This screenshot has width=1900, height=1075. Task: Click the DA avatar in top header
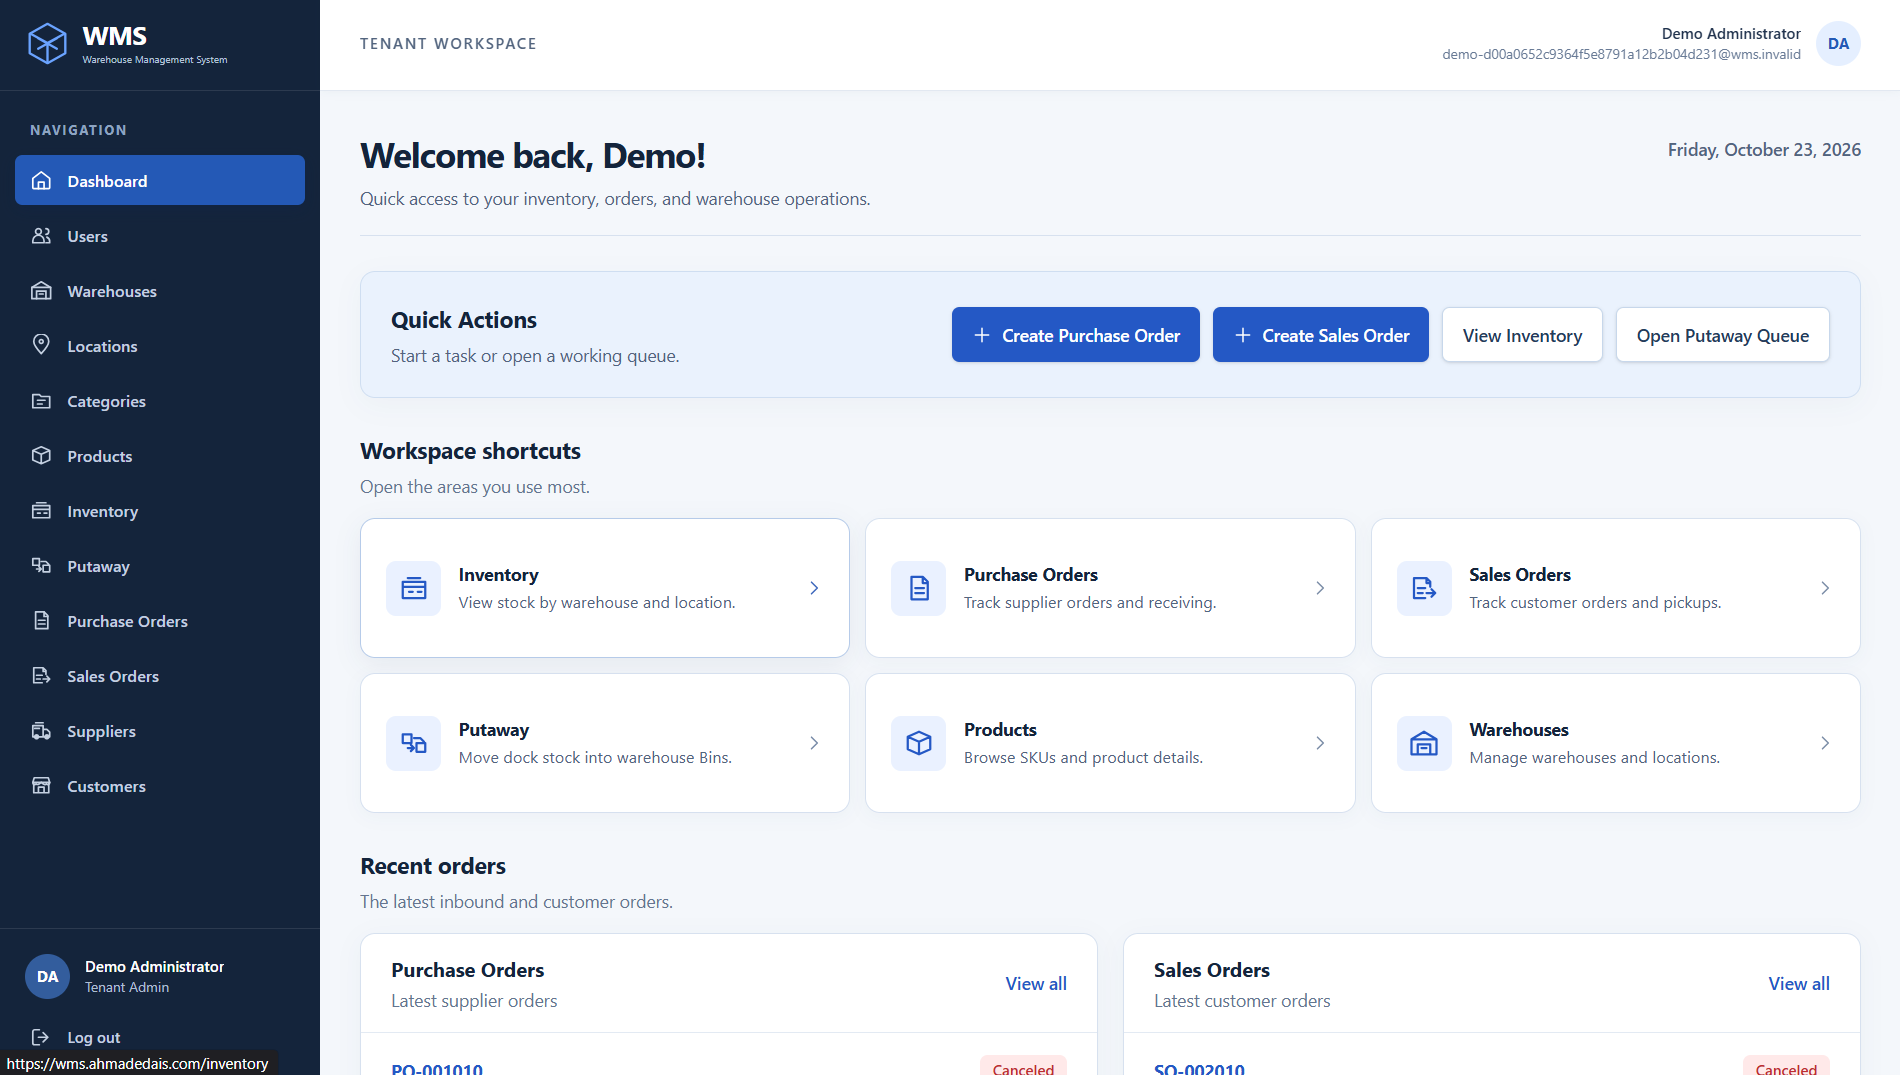(x=1838, y=44)
